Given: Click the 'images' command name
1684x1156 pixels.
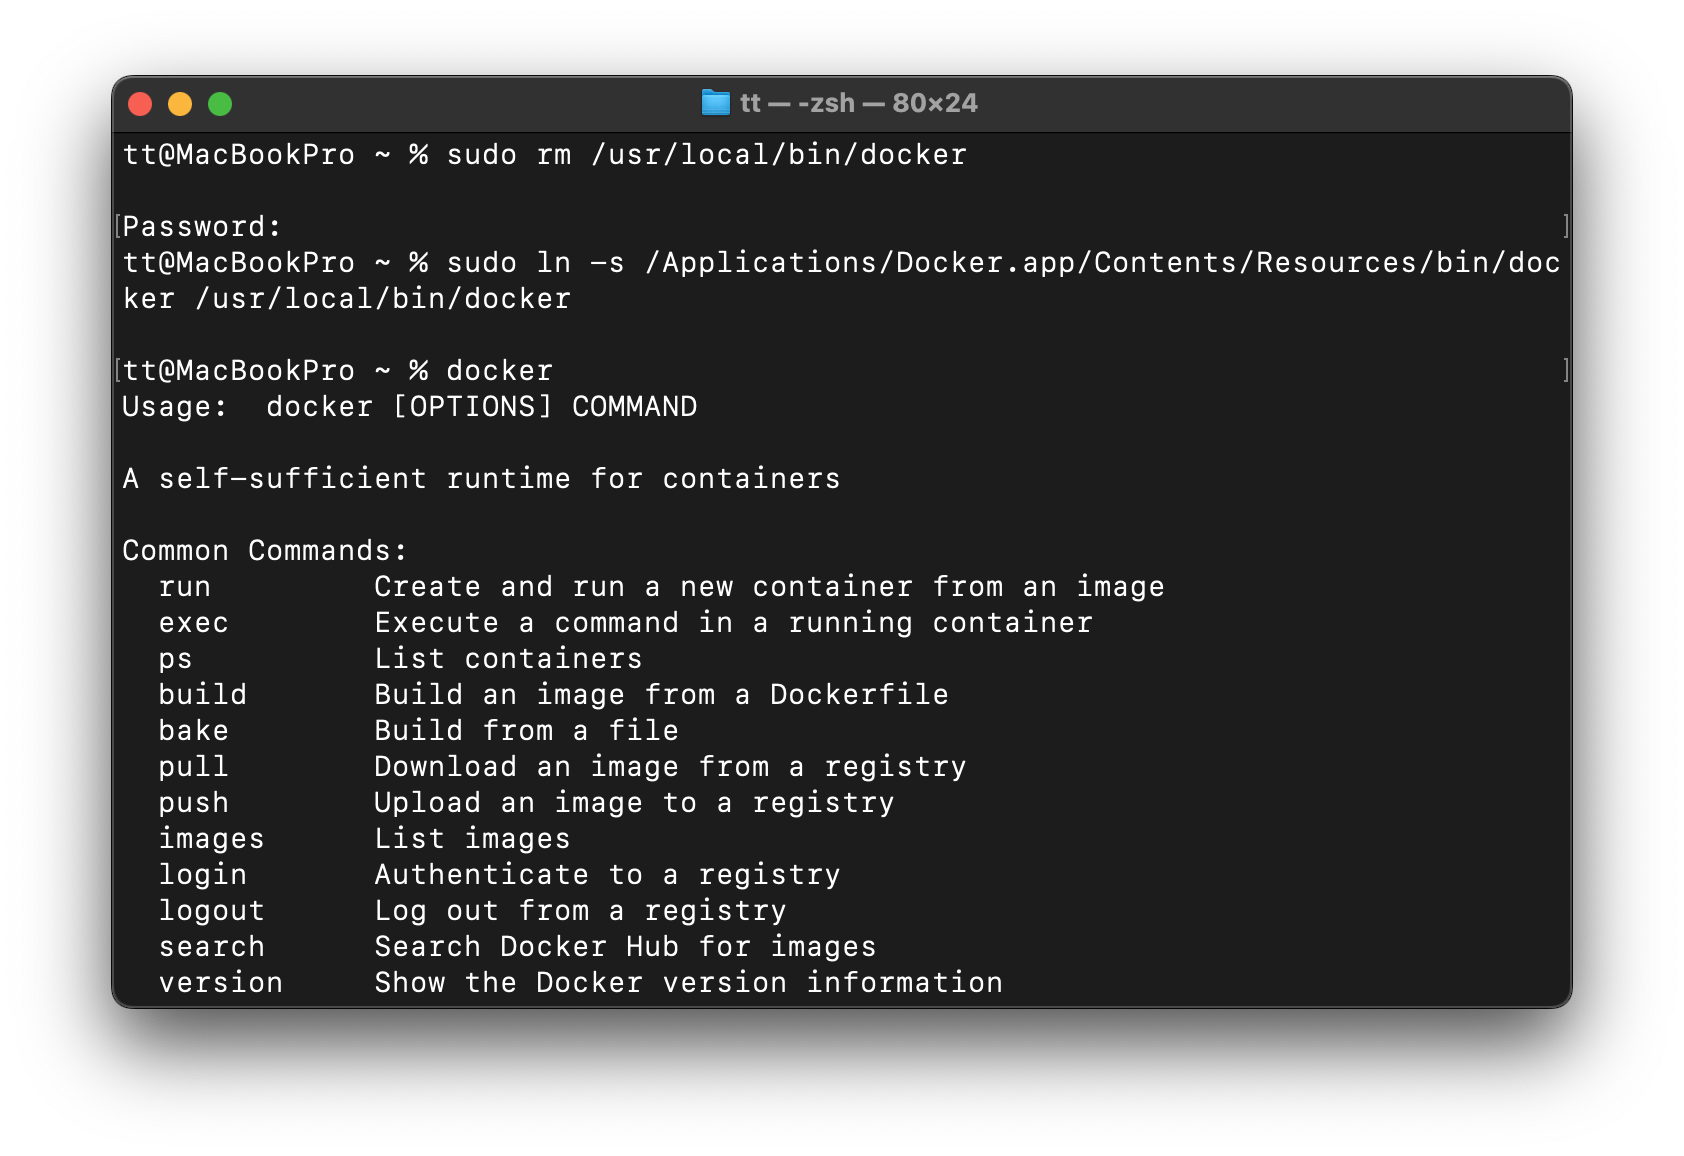Looking at the screenshot, I should pyautogui.click(x=212, y=839).
